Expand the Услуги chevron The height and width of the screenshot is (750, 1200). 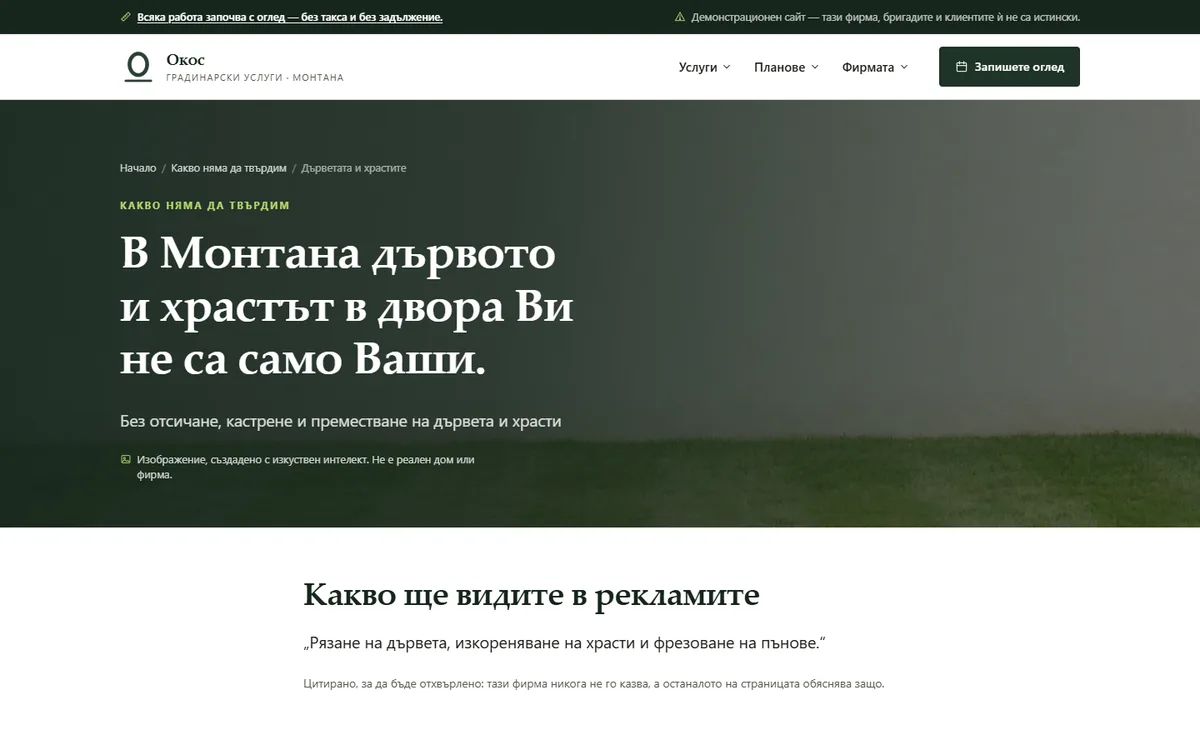(x=727, y=67)
